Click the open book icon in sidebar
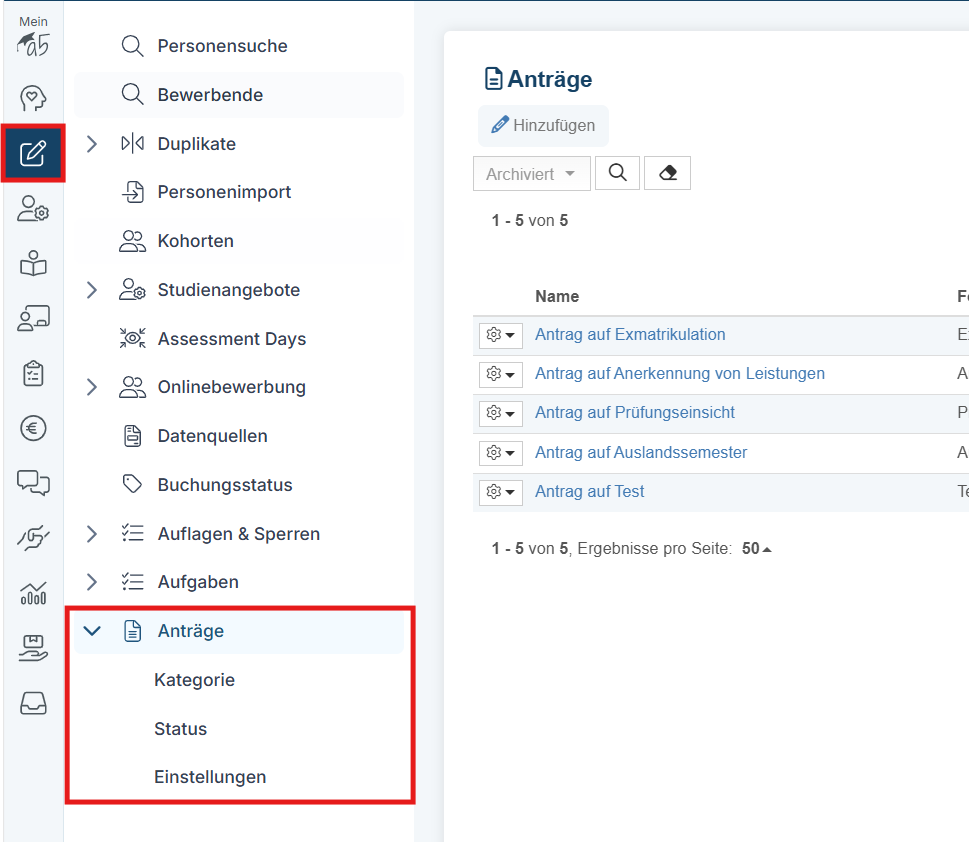This screenshot has width=969, height=842. pos(33,265)
